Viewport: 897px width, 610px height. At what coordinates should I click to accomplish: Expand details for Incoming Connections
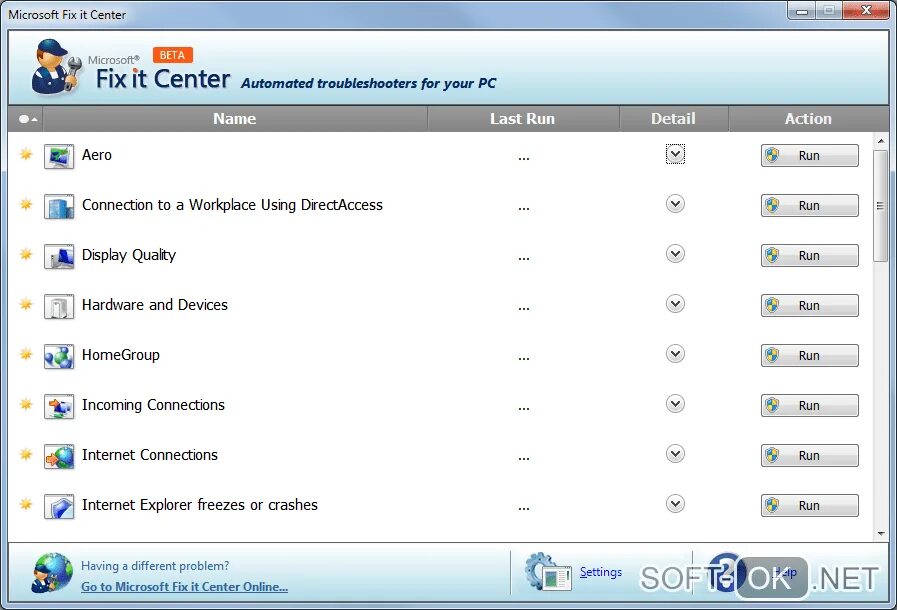point(675,403)
